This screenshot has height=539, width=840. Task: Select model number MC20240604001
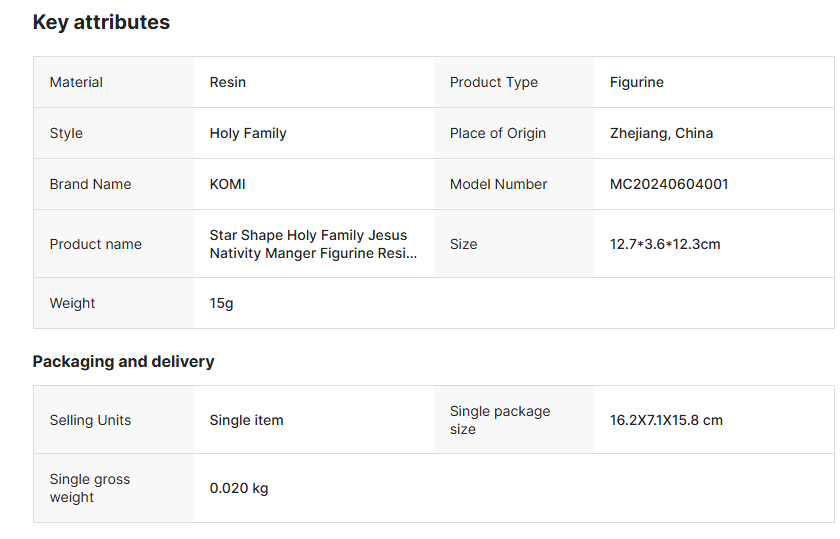tap(669, 184)
